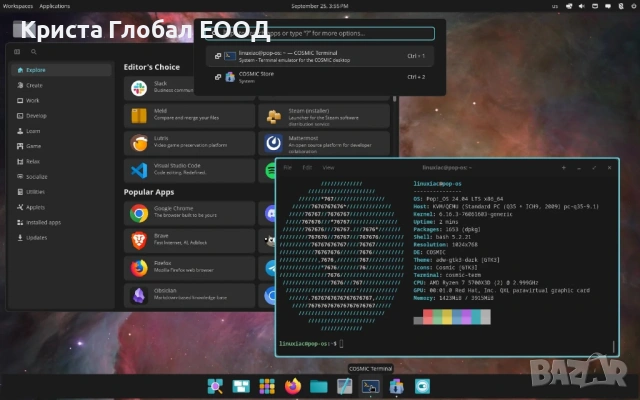Open Updates in the Store sidebar
Viewport: 640px width, 400px height.
pos(61,238)
